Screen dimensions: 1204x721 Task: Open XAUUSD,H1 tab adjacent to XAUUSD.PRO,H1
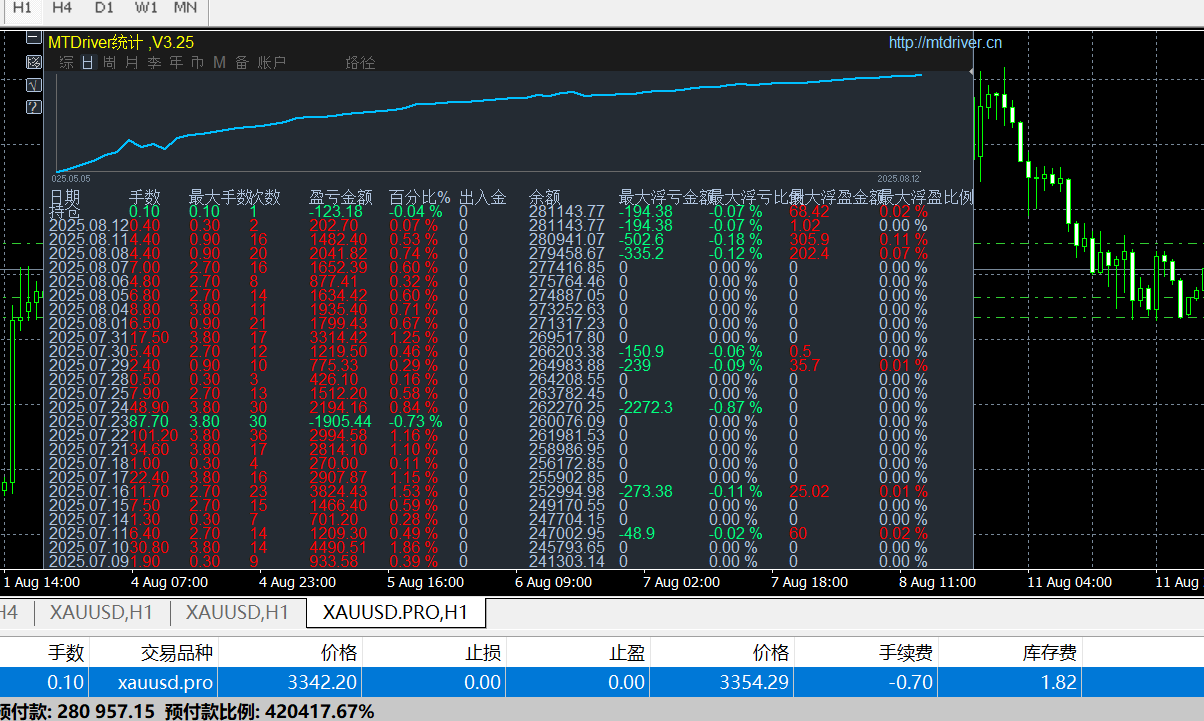pos(239,612)
